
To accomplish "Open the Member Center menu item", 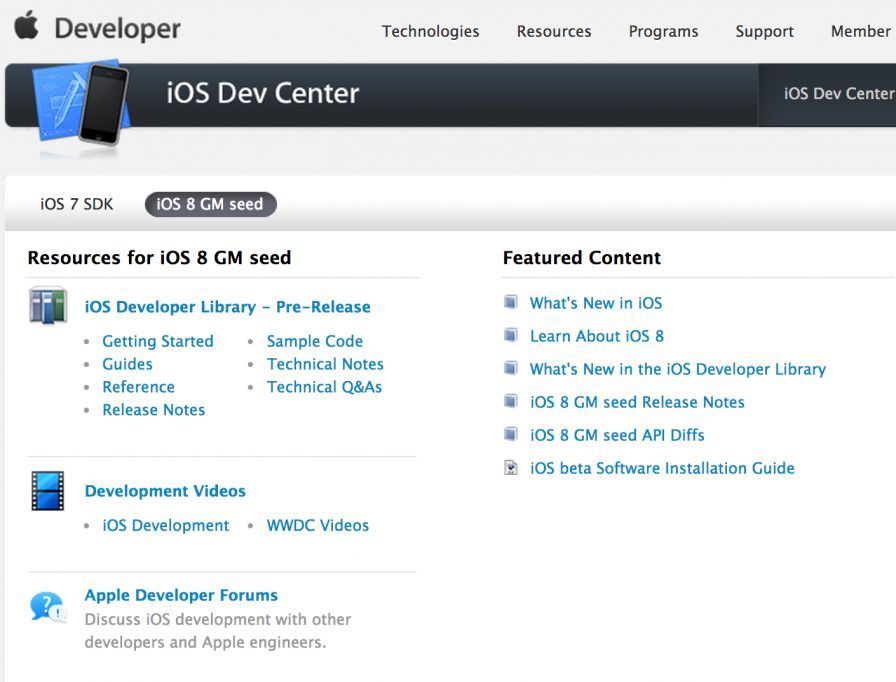I will click(x=863, y=31).
